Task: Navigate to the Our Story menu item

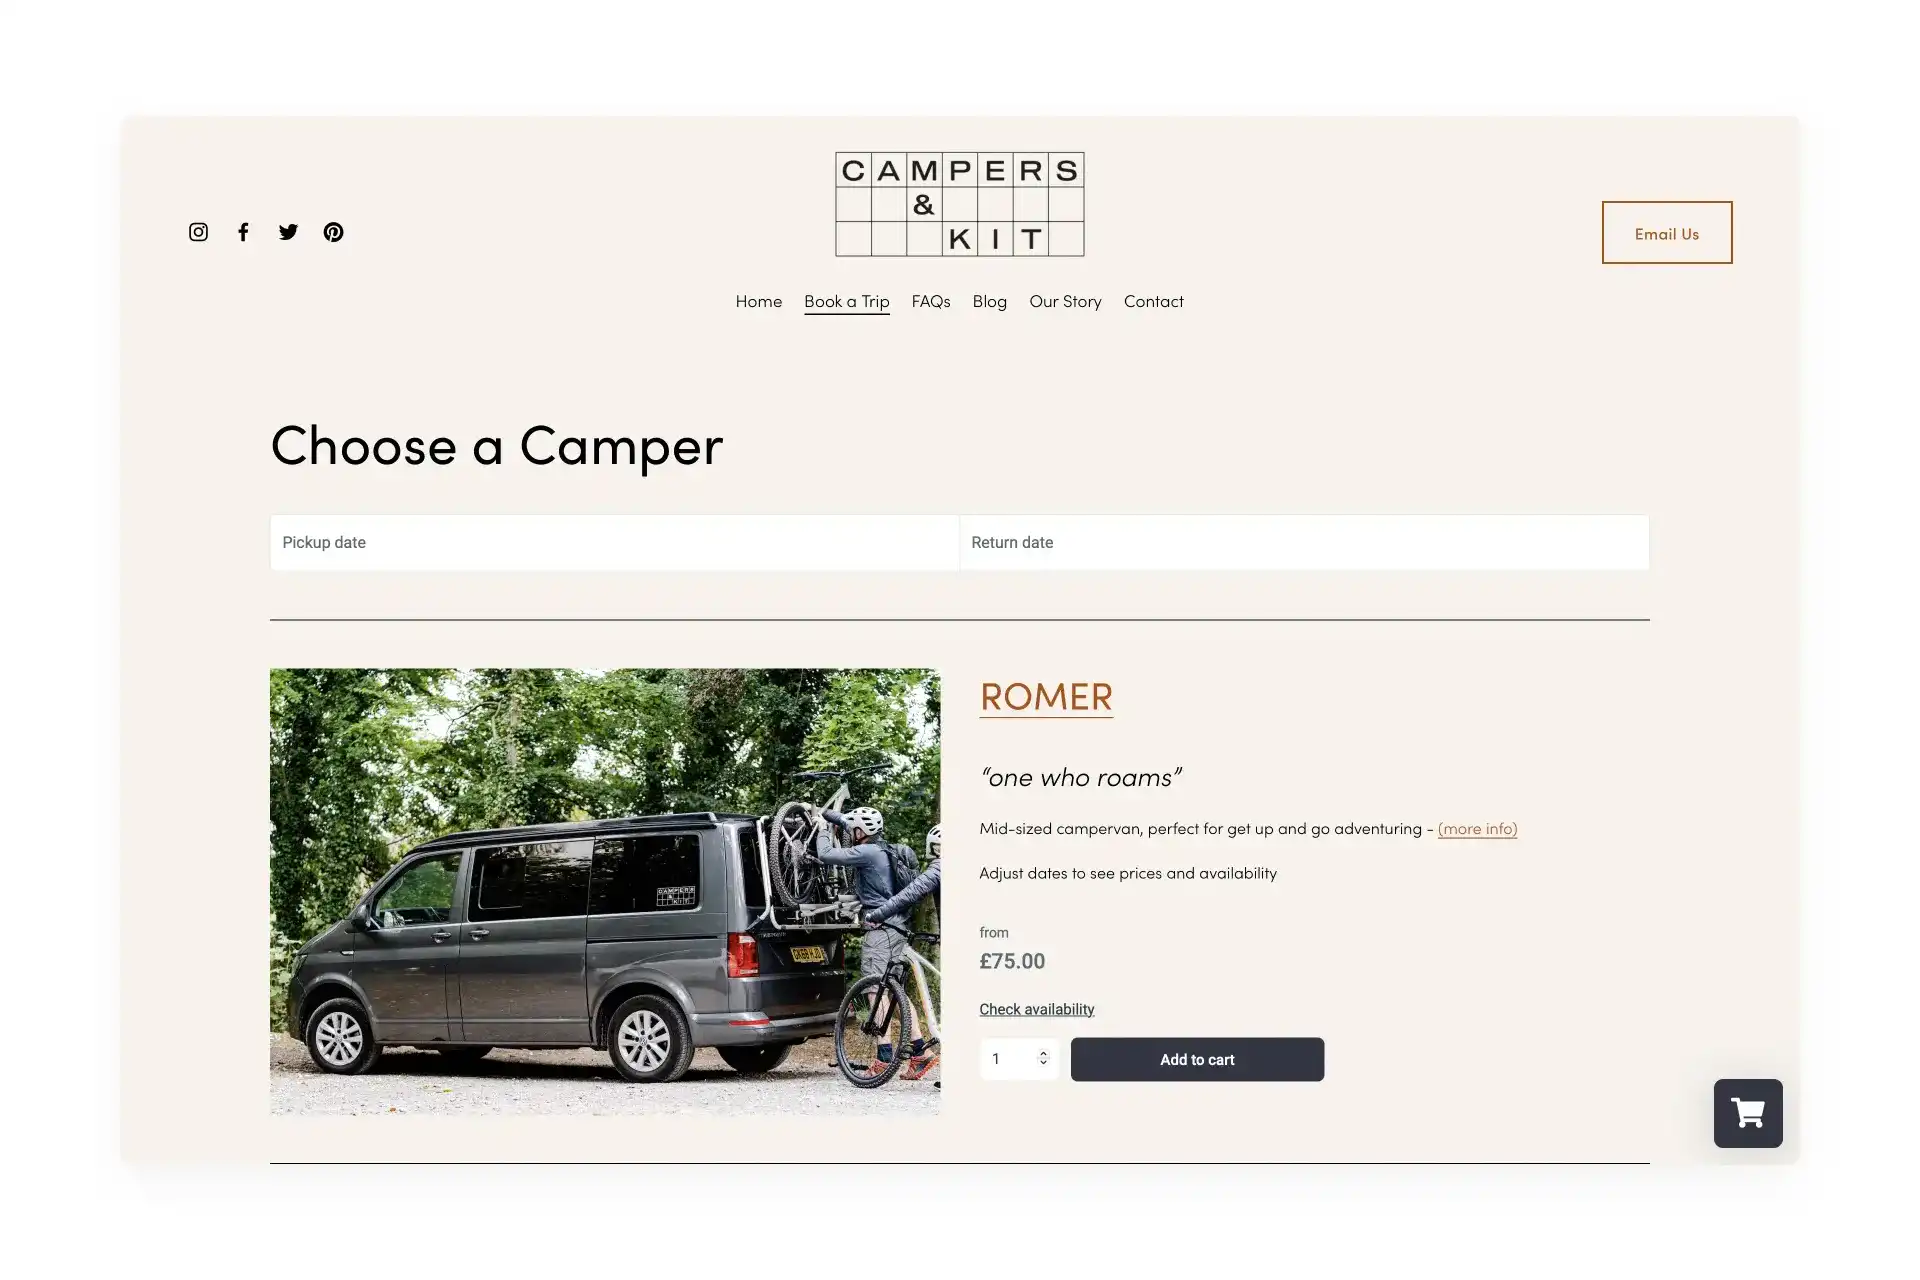Action: (1064, 300)
